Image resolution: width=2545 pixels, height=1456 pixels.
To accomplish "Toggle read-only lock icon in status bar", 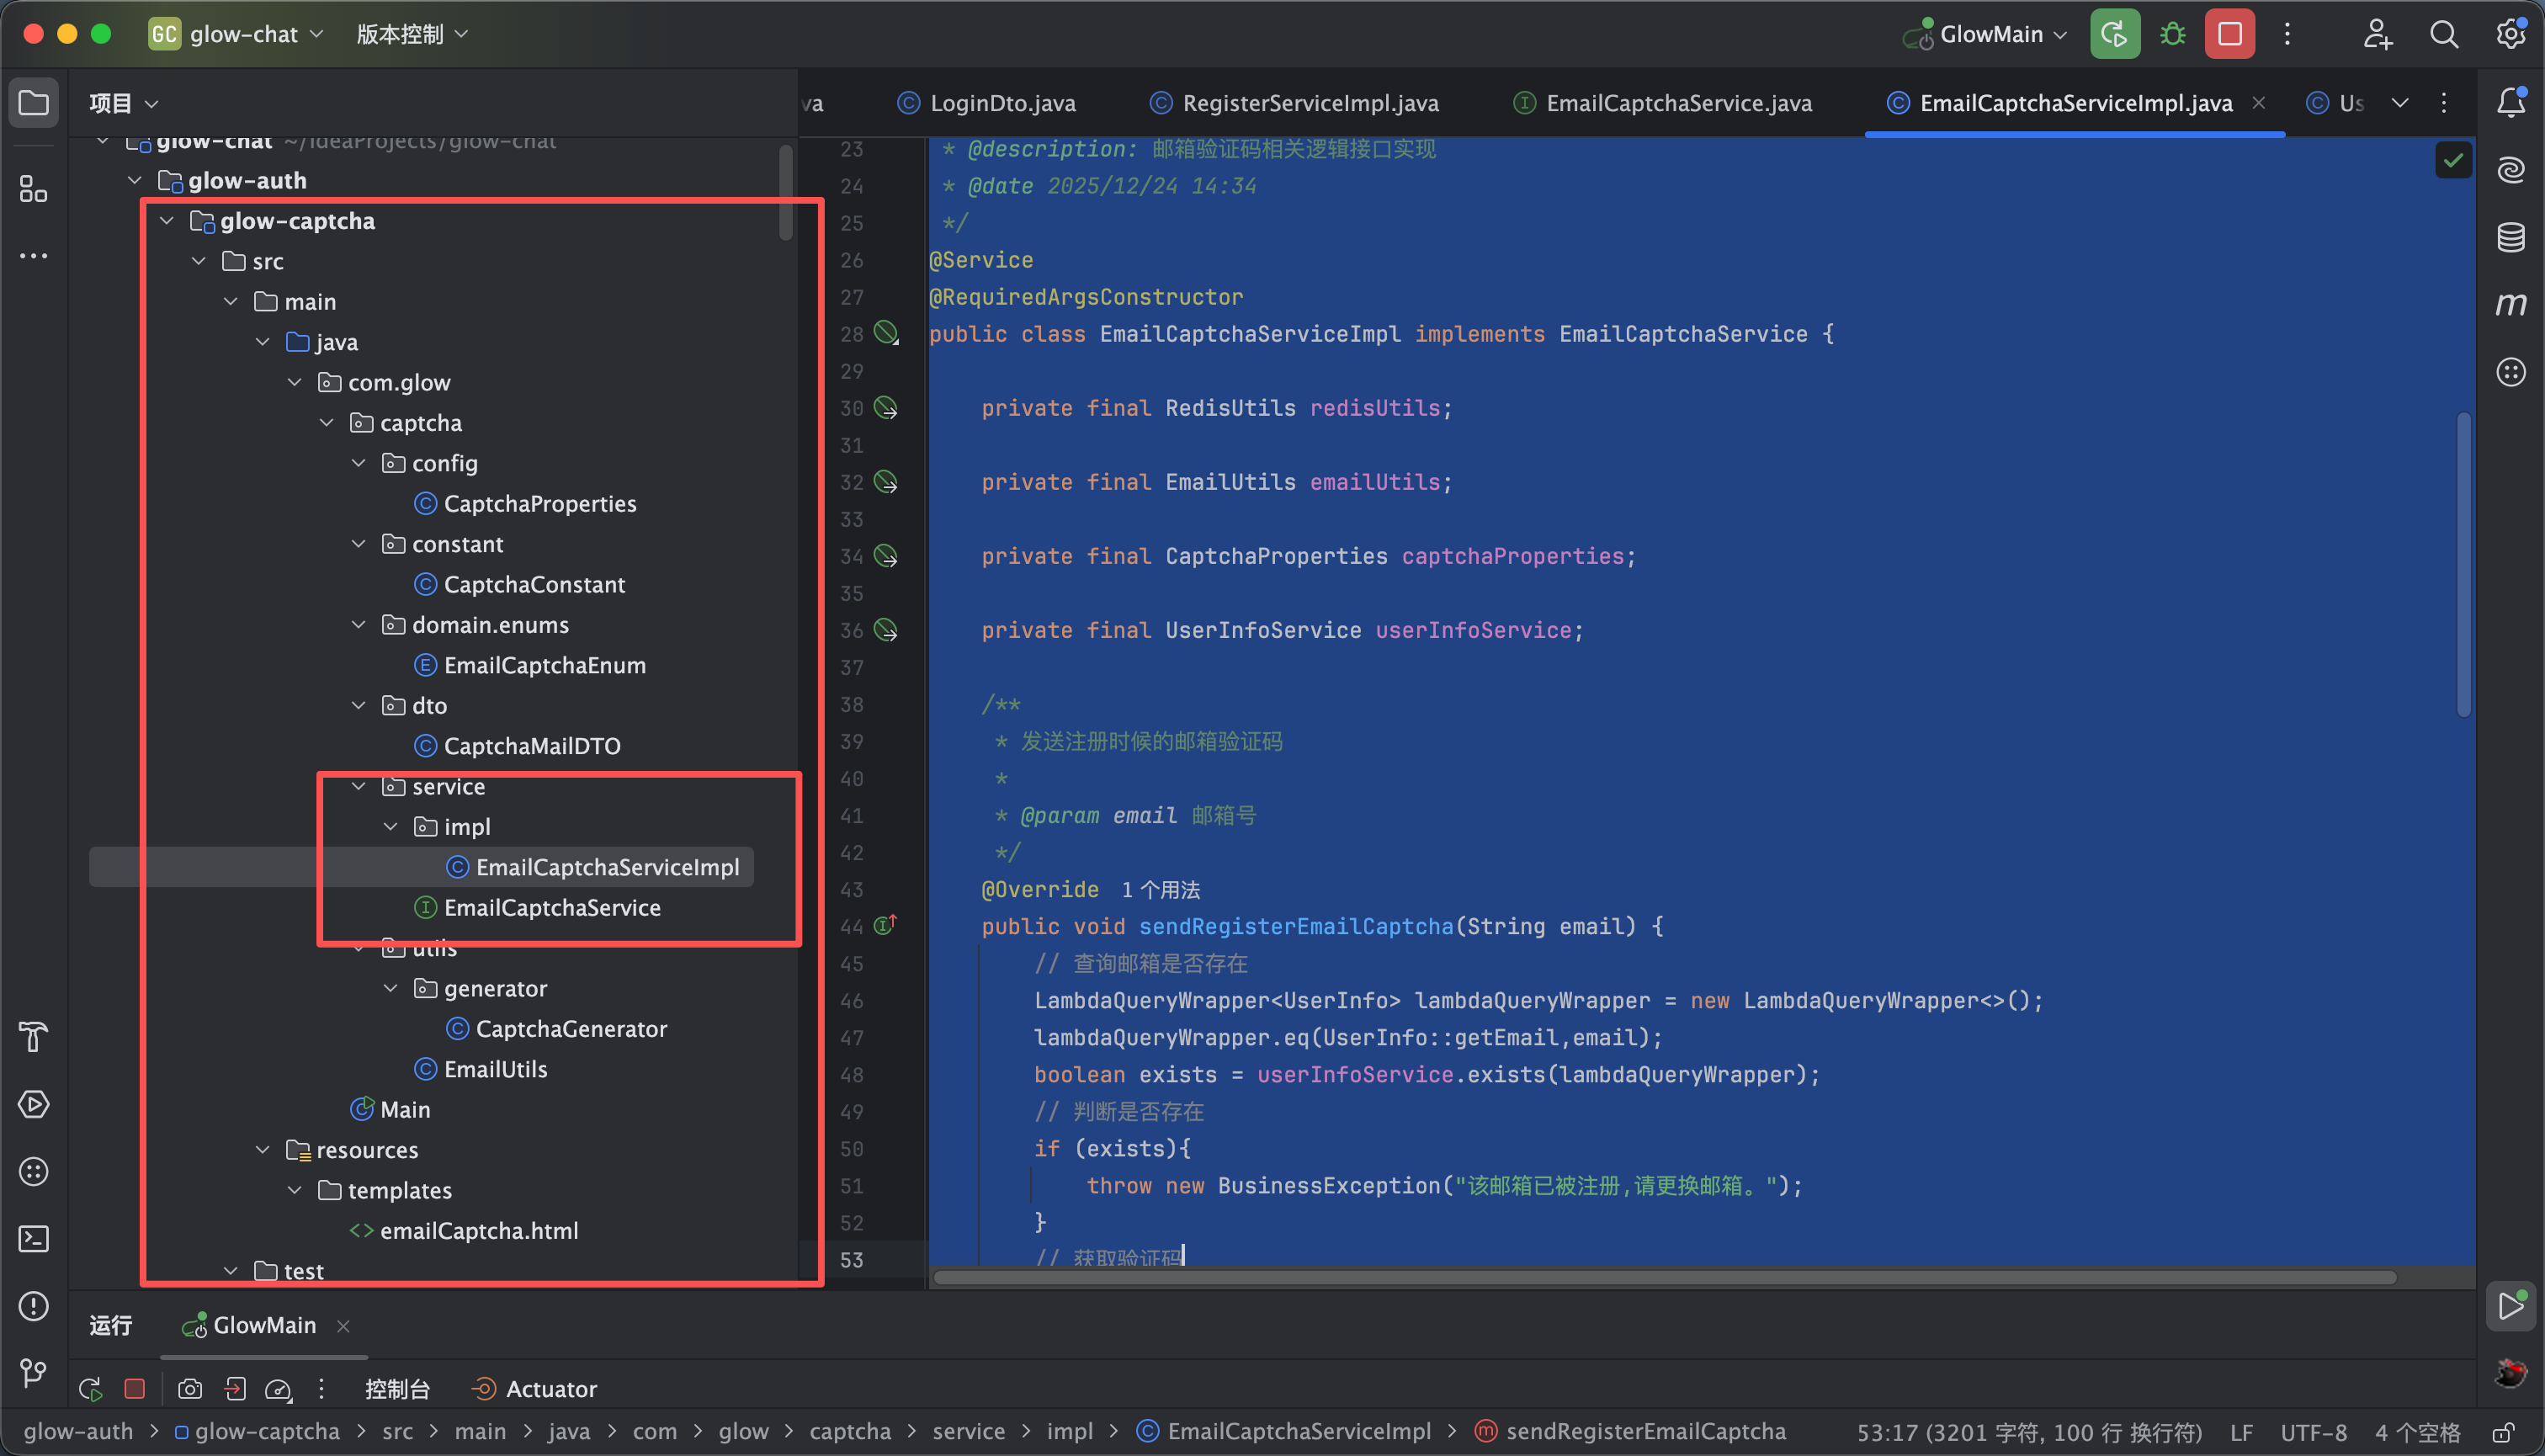I will [2503, 1432].
